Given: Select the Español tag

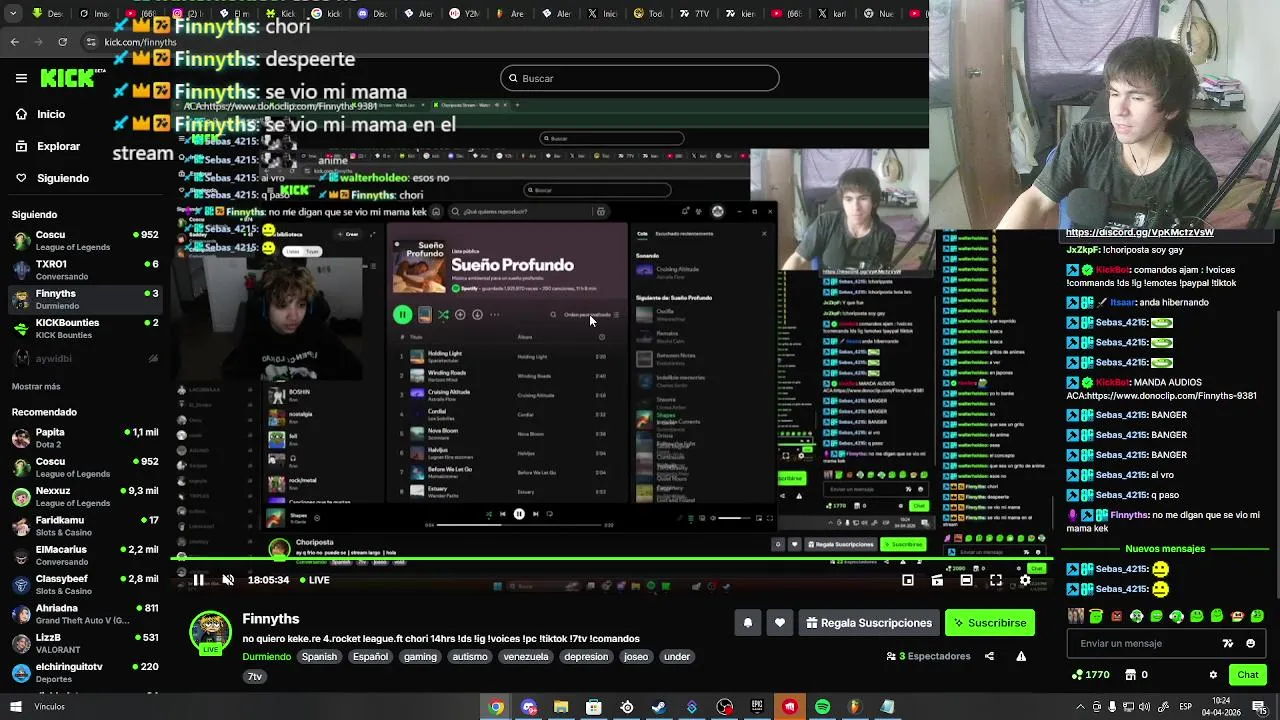Looking at the screenshot, I should 370,657.
